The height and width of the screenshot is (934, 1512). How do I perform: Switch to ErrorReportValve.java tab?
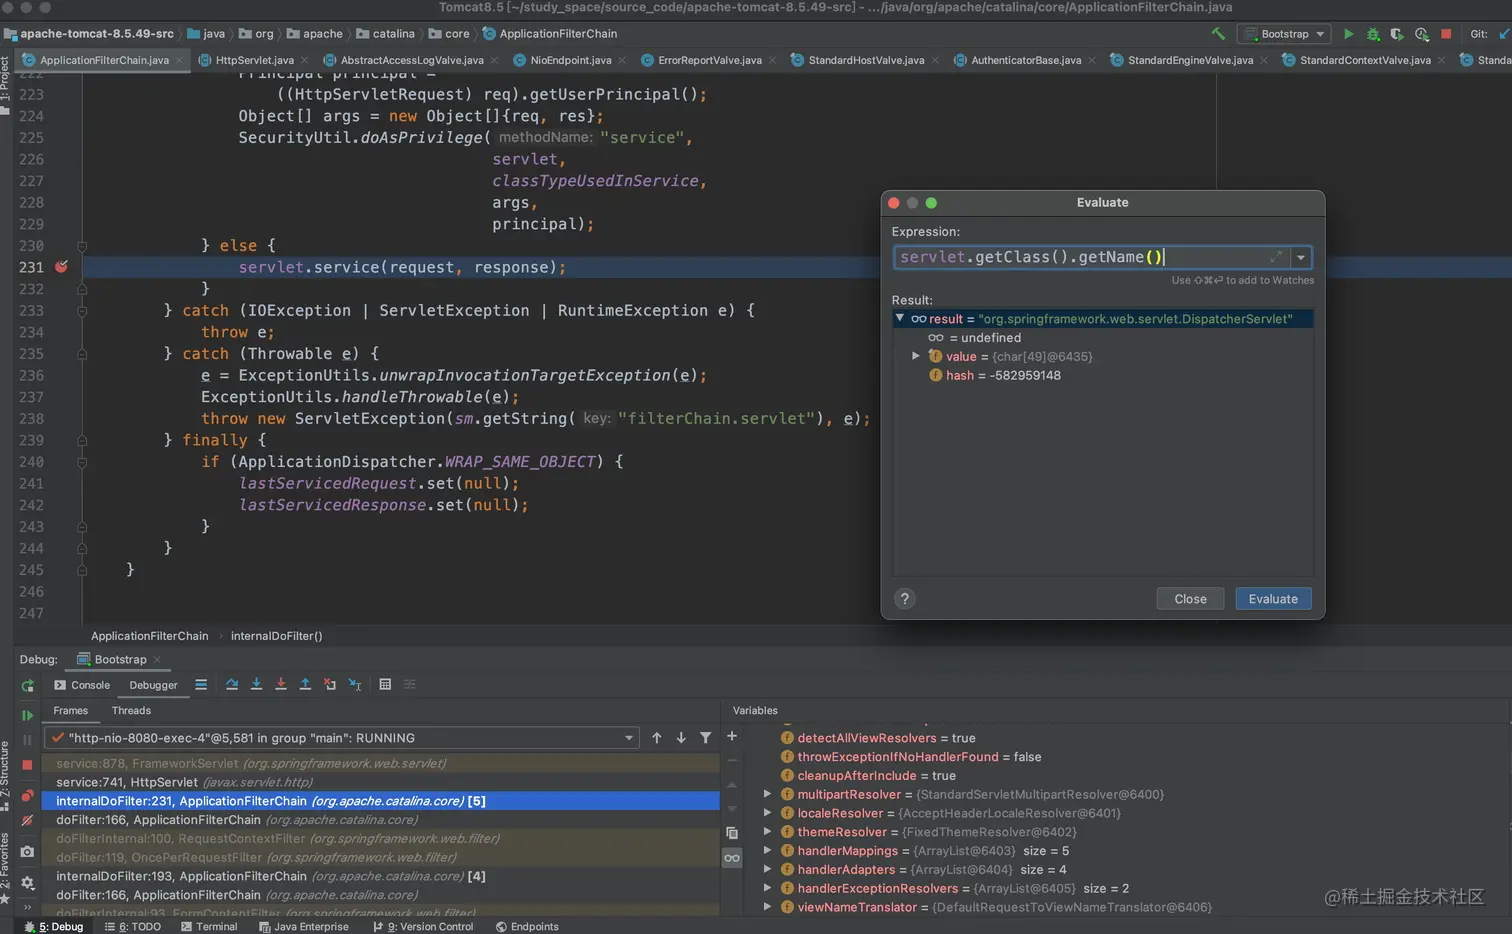tap(709, 60)
